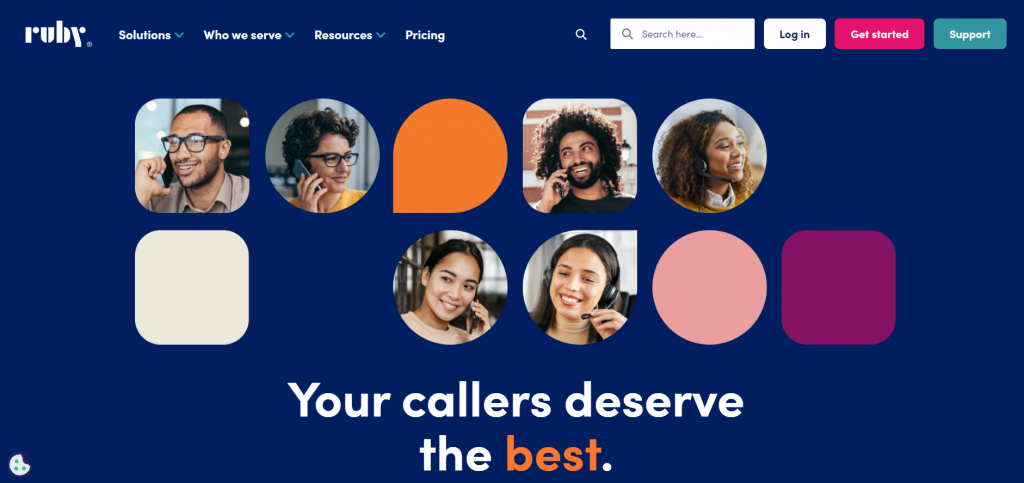
Task: Expand the Resources dropdown chevron
Action: [x=381, y=35]
